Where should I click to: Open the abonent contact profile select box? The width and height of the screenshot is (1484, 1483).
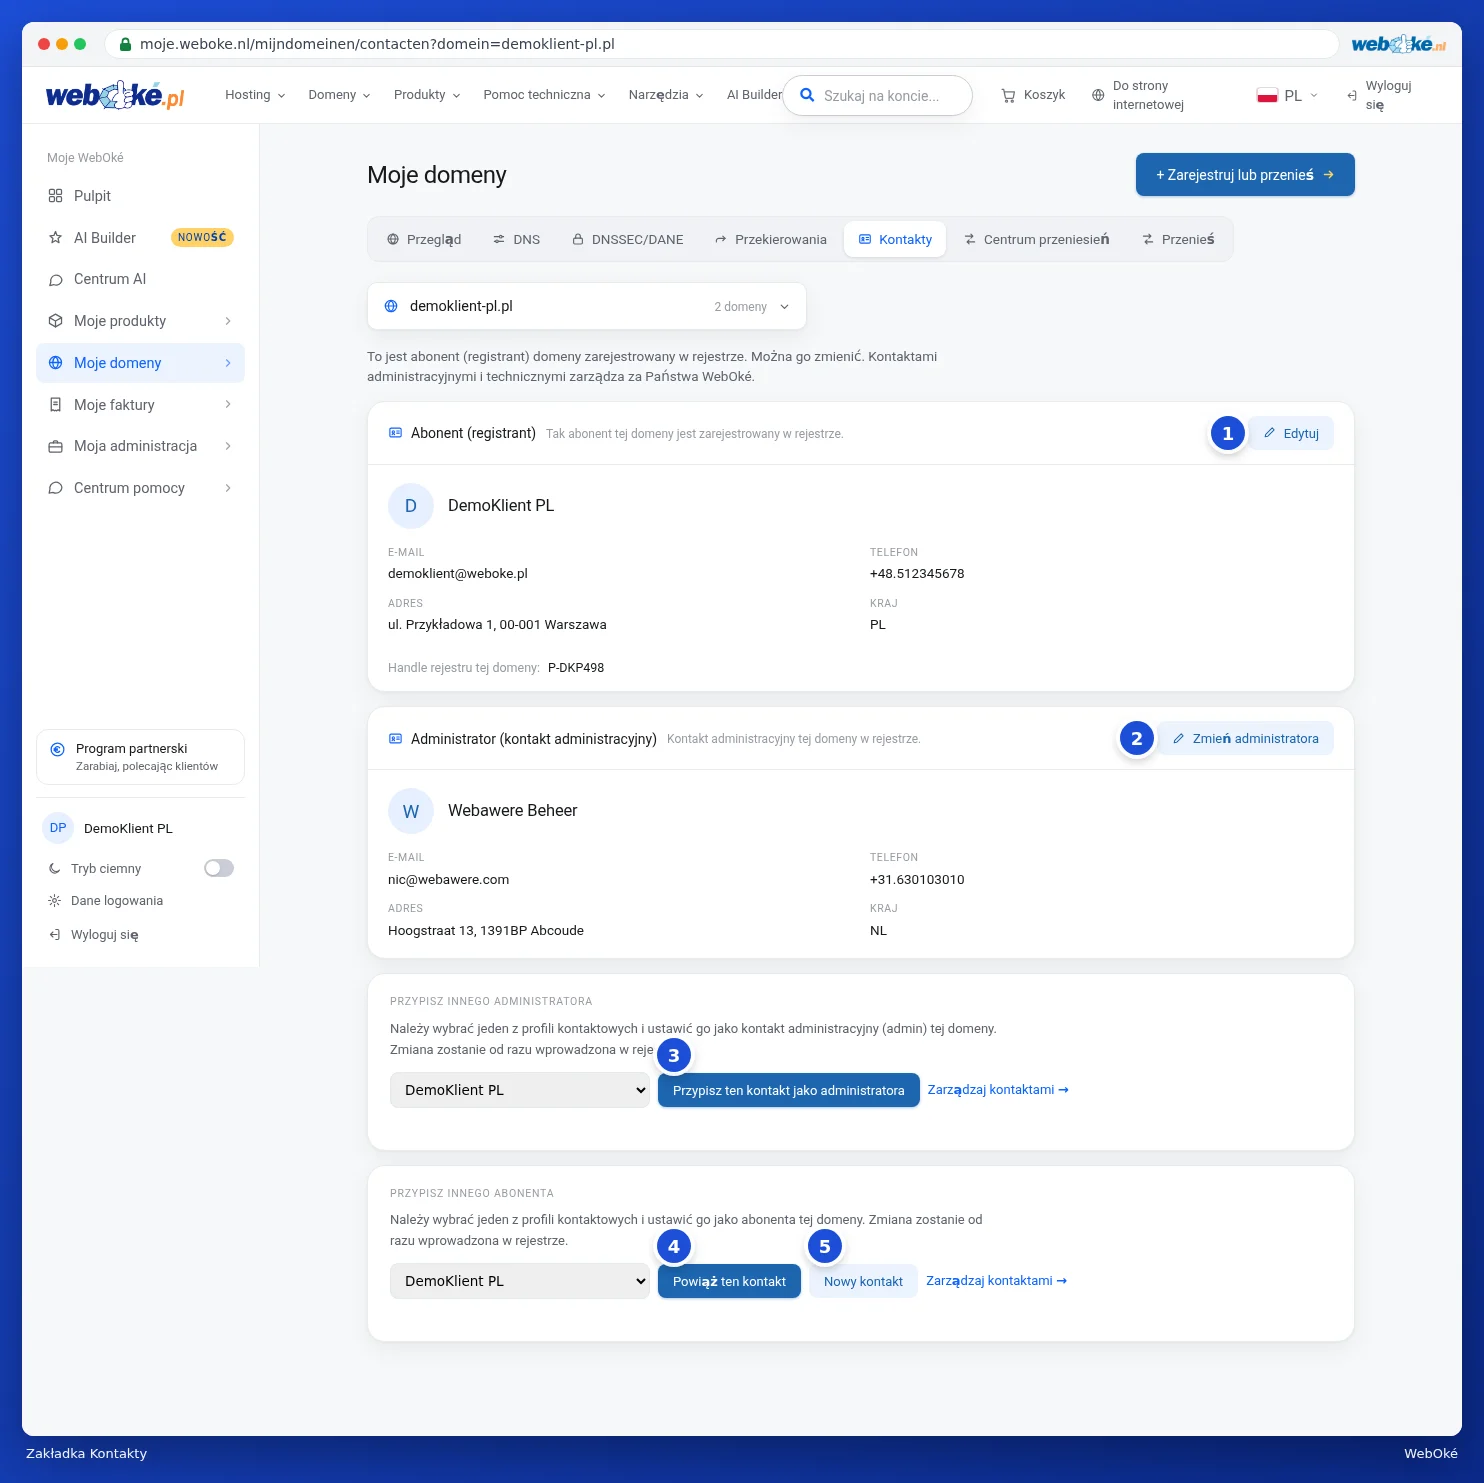coord(520,1281)
